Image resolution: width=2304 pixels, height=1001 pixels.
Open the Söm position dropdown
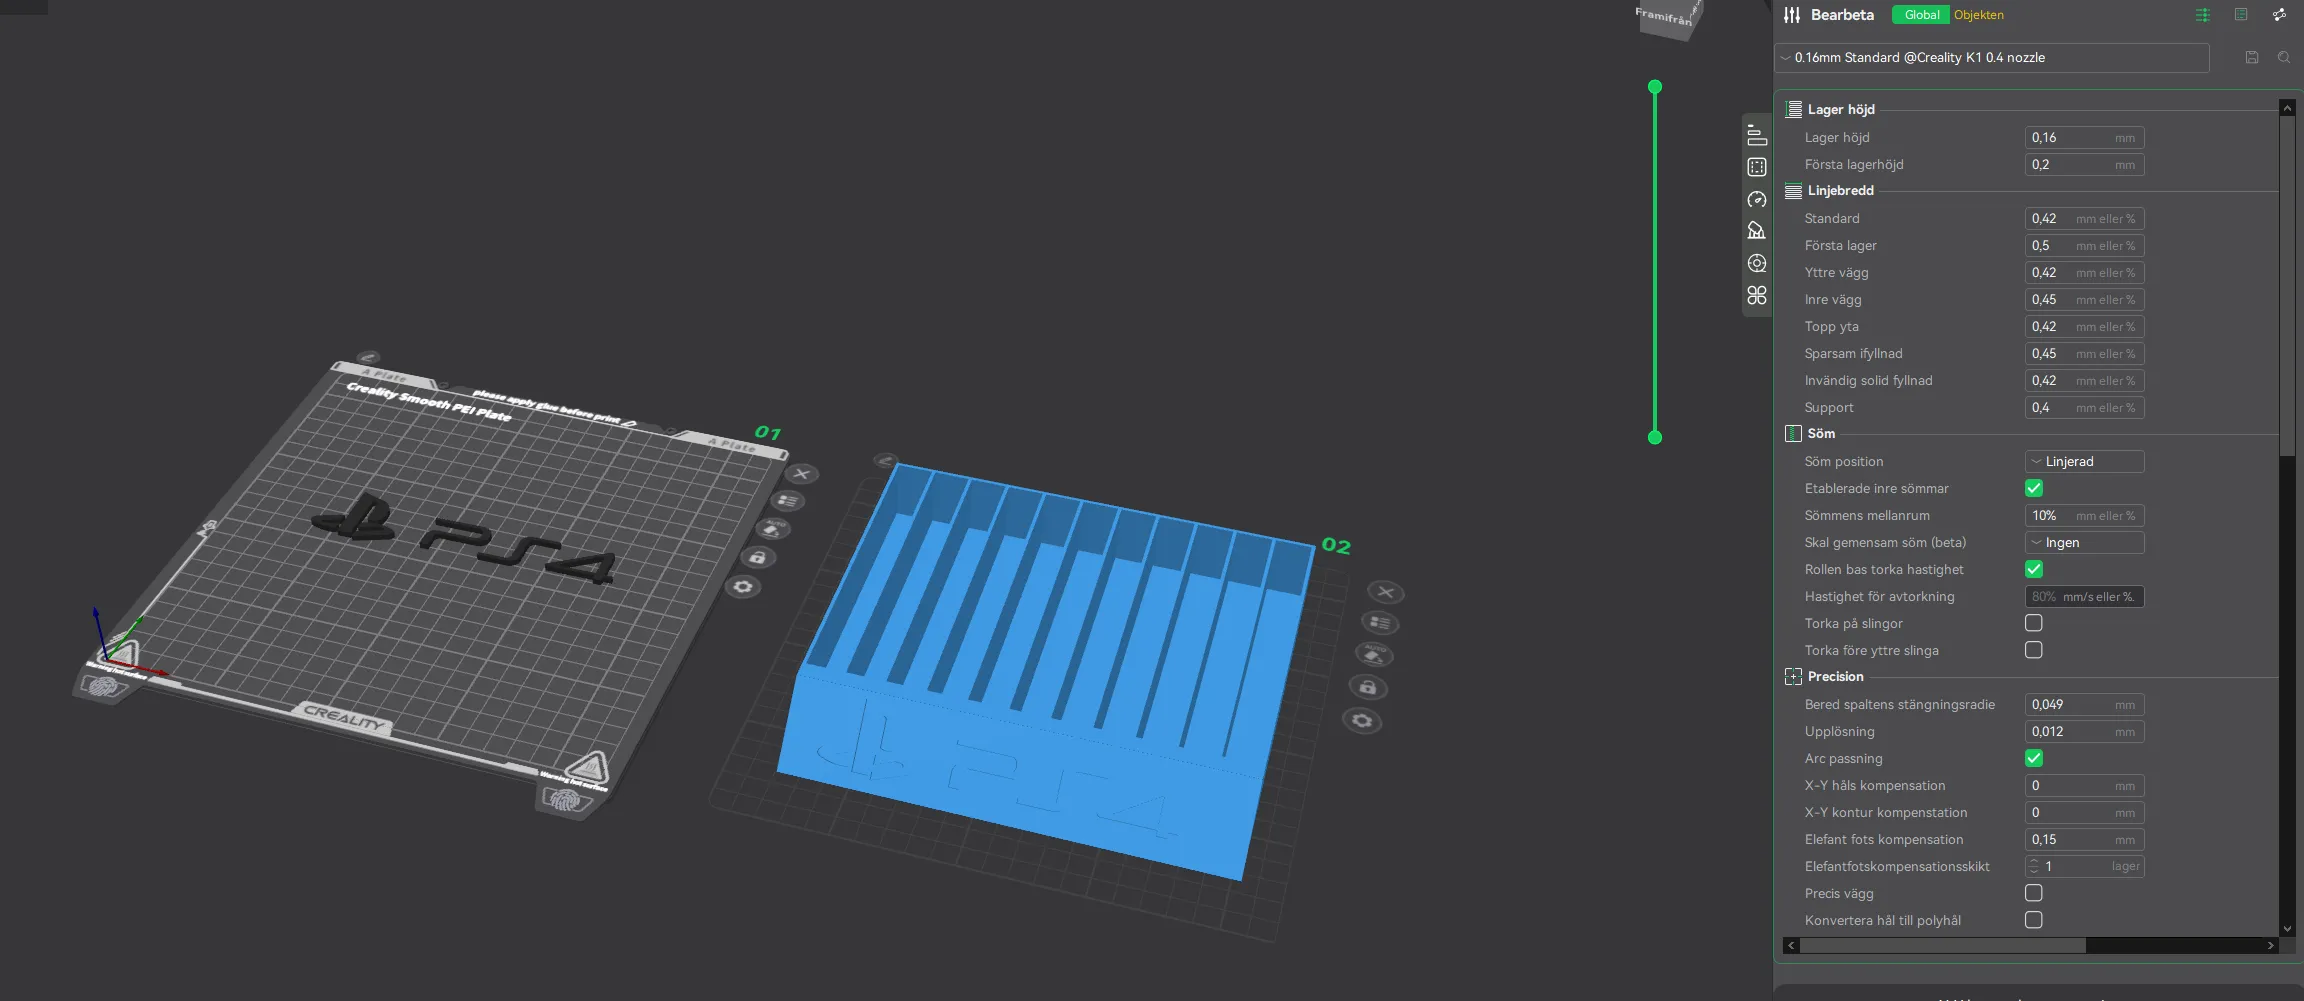click(2084, 462)
